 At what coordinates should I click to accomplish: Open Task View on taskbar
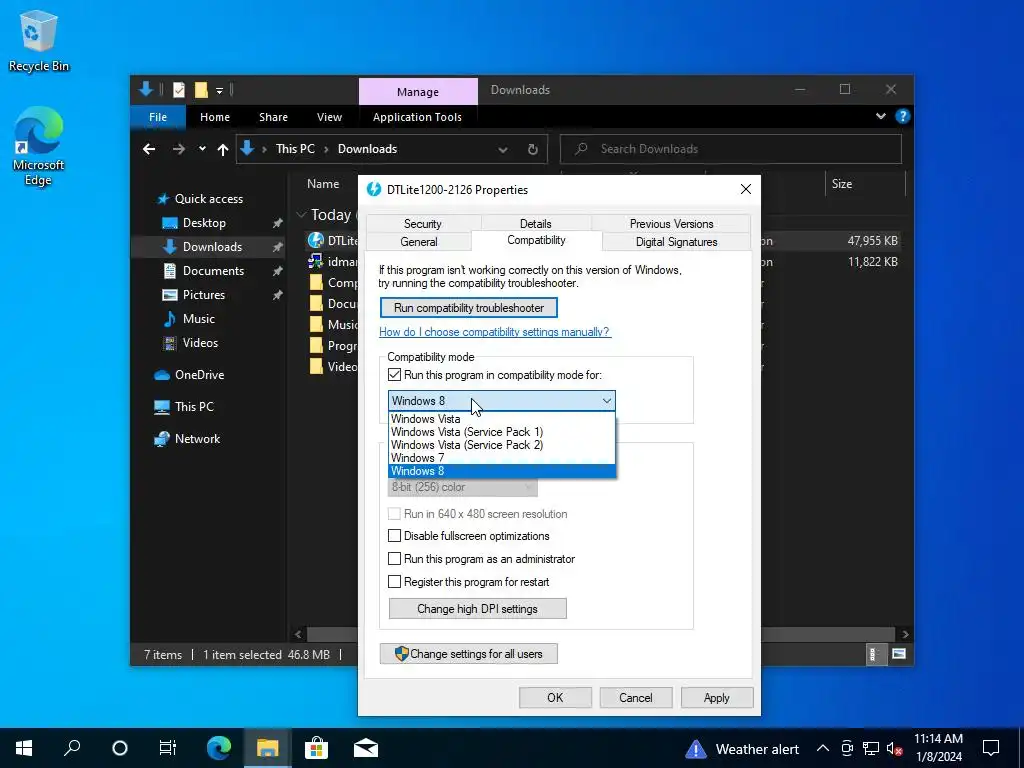pyautogui.click(x=168, y=748)
